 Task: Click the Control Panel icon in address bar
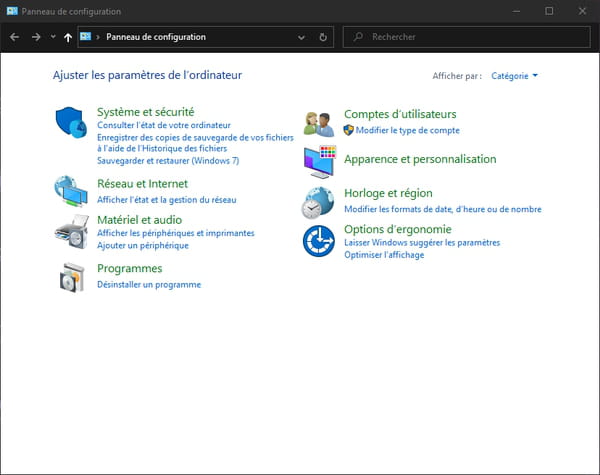(85, 36)
